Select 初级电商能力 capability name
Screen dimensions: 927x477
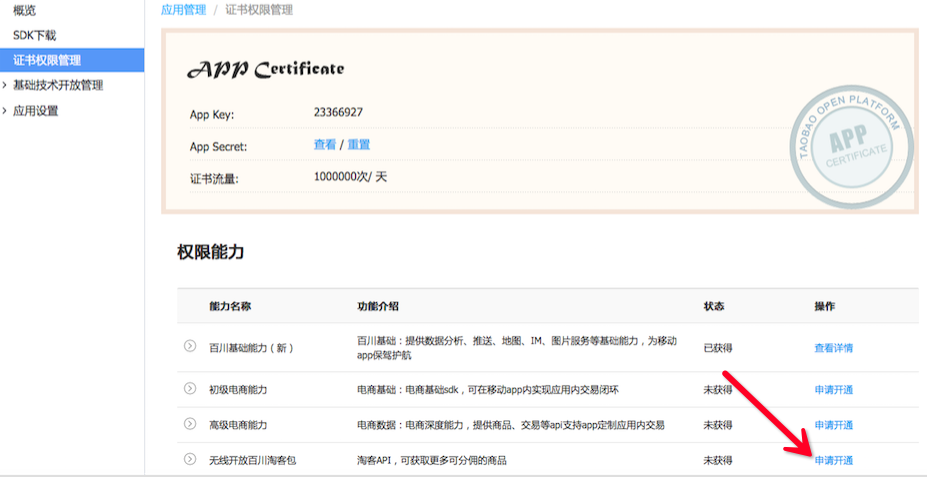tap(238, 390)
